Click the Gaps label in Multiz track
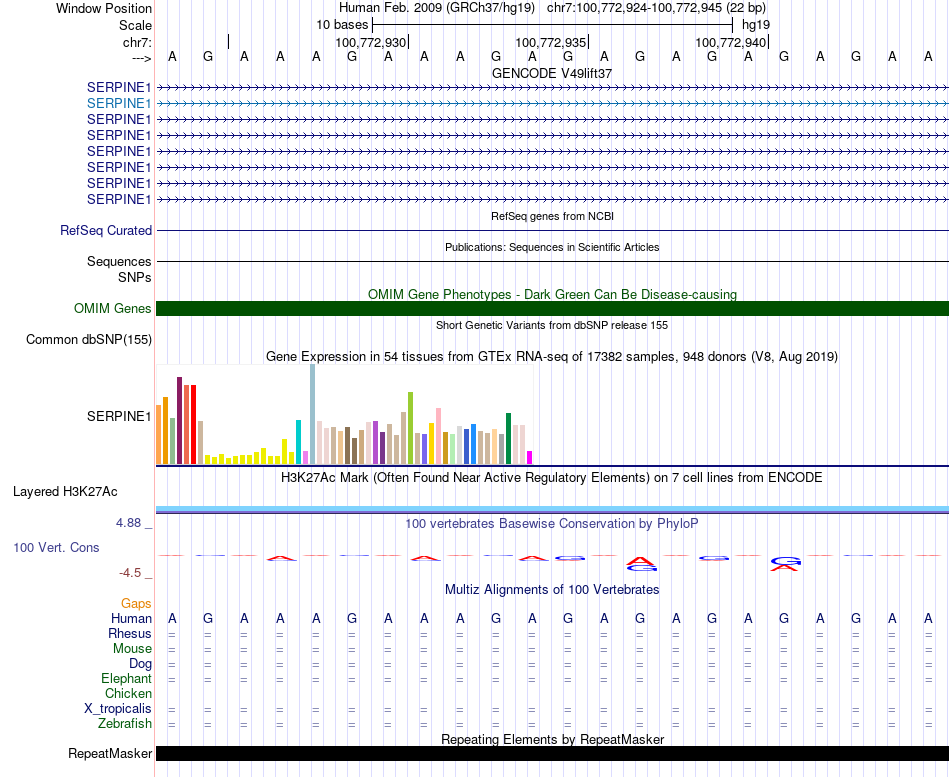950x777 pixels. tap(136, 604)
